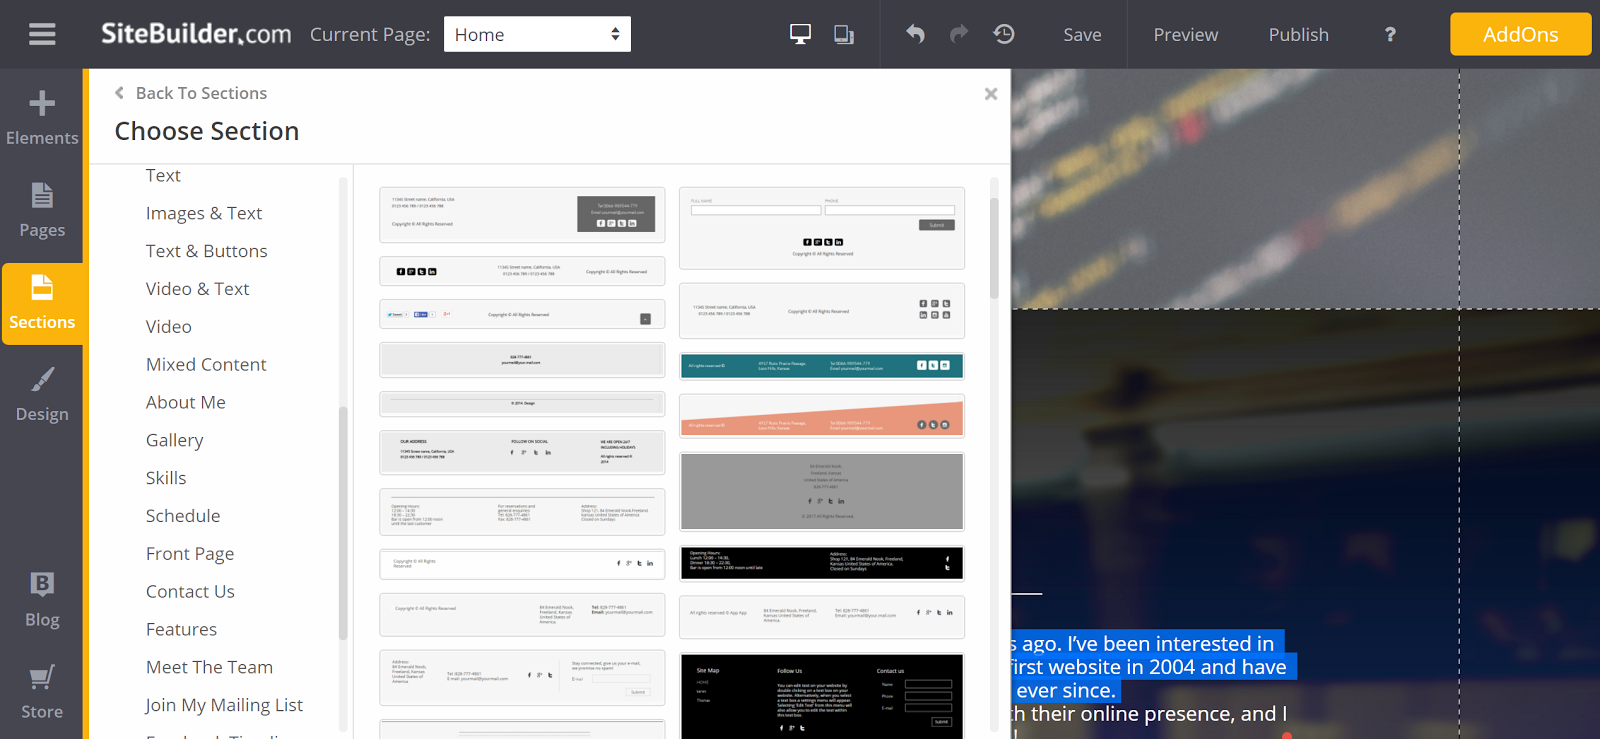Open the AddOns button
Screen dimensions: 1600x739
1520,34
